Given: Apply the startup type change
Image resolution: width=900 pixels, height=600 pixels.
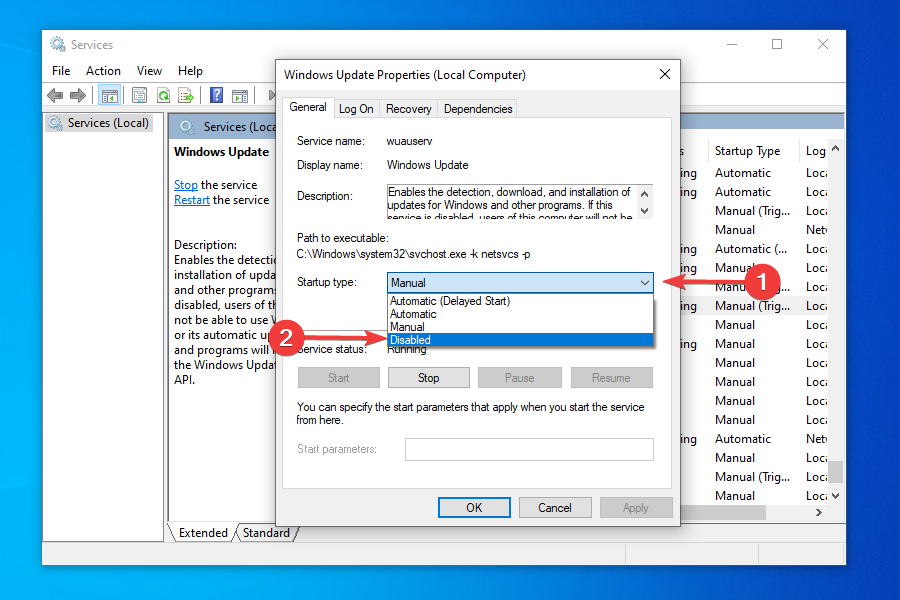Looking at the screenshot, I should (636, 507).
